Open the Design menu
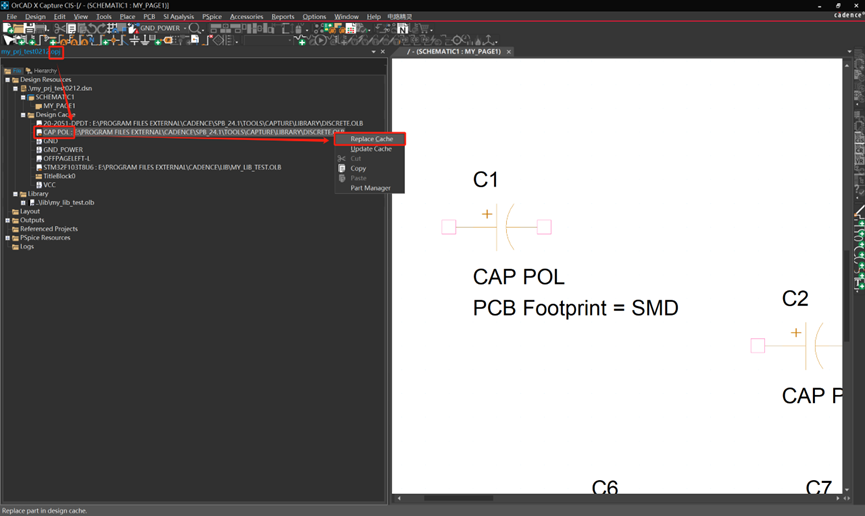The width and height of the screenshot is (865, 516). coord(35,17)
